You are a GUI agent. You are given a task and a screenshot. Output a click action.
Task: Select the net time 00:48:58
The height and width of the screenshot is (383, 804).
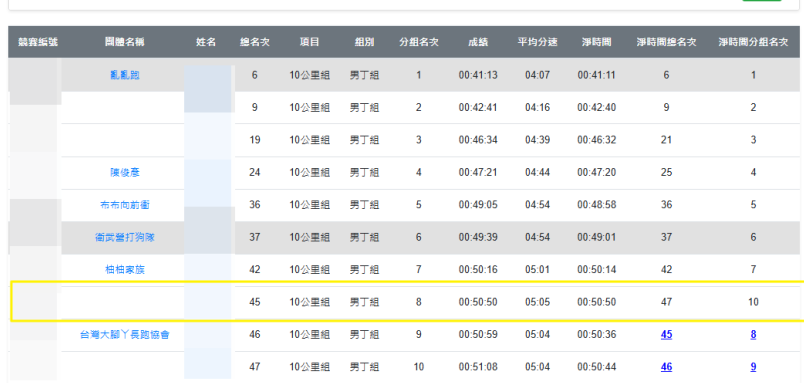596,205
